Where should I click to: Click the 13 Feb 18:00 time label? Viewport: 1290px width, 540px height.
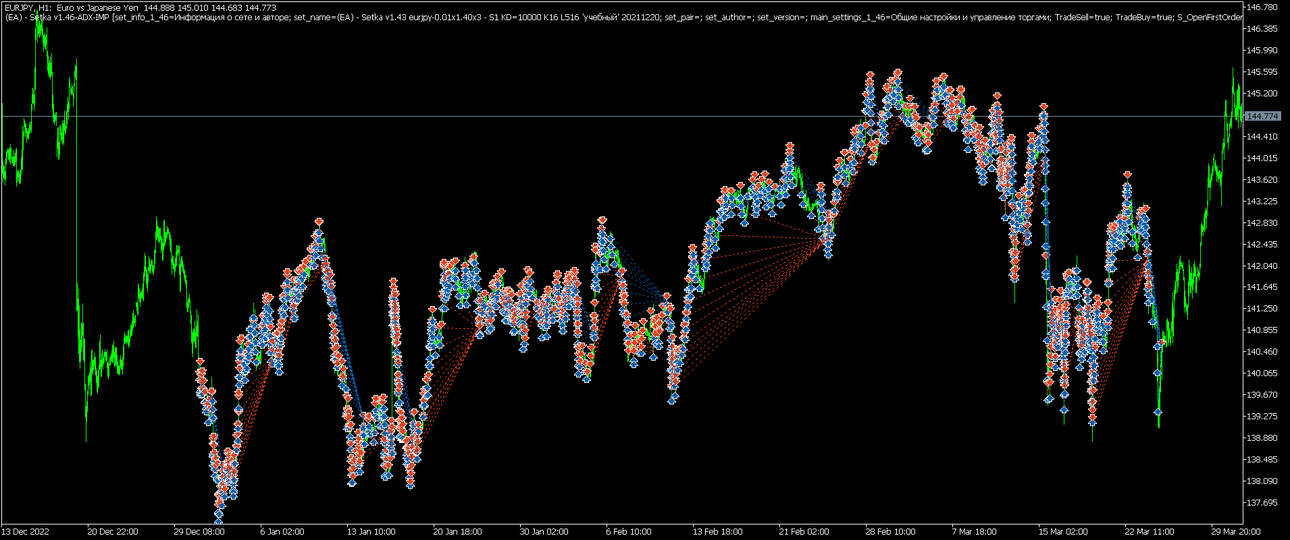(x=717, y=532)
